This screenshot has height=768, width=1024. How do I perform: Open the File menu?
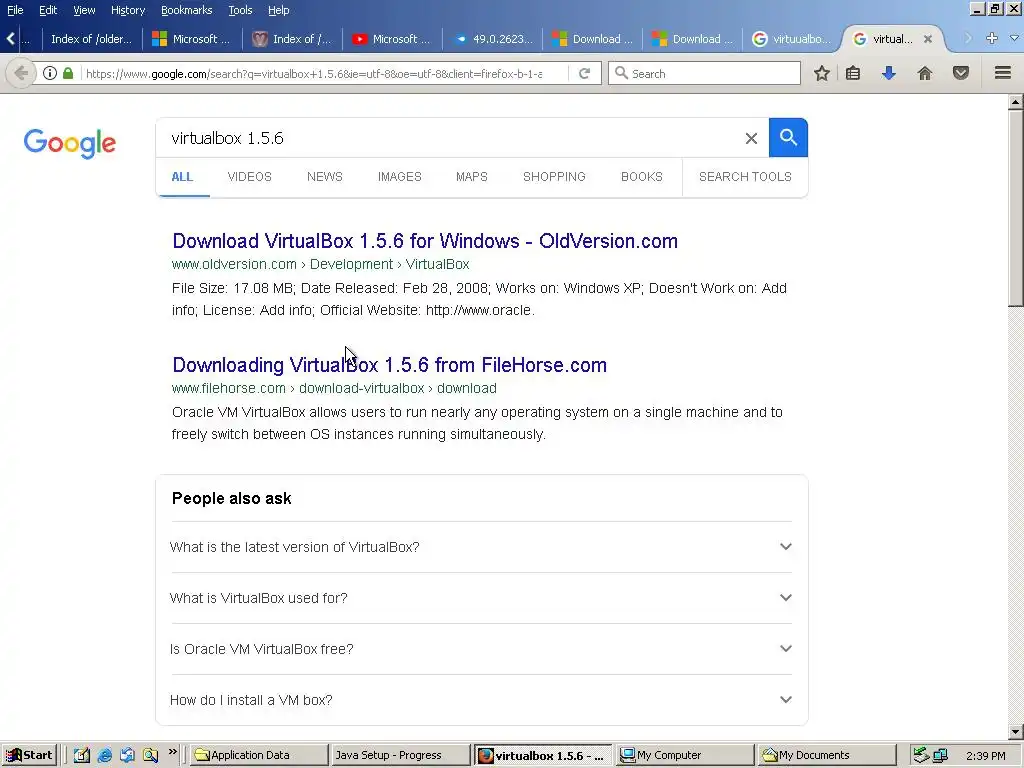point(15,10)
